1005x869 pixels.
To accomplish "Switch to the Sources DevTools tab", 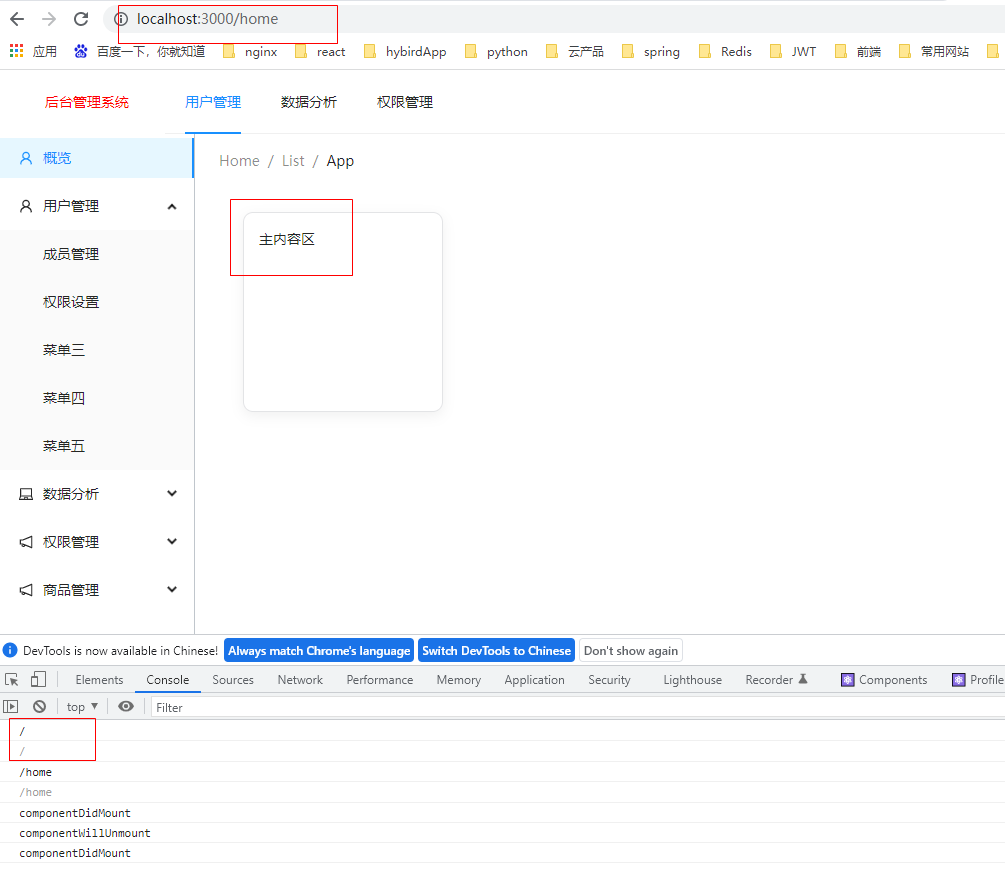I will coord(233,680).
